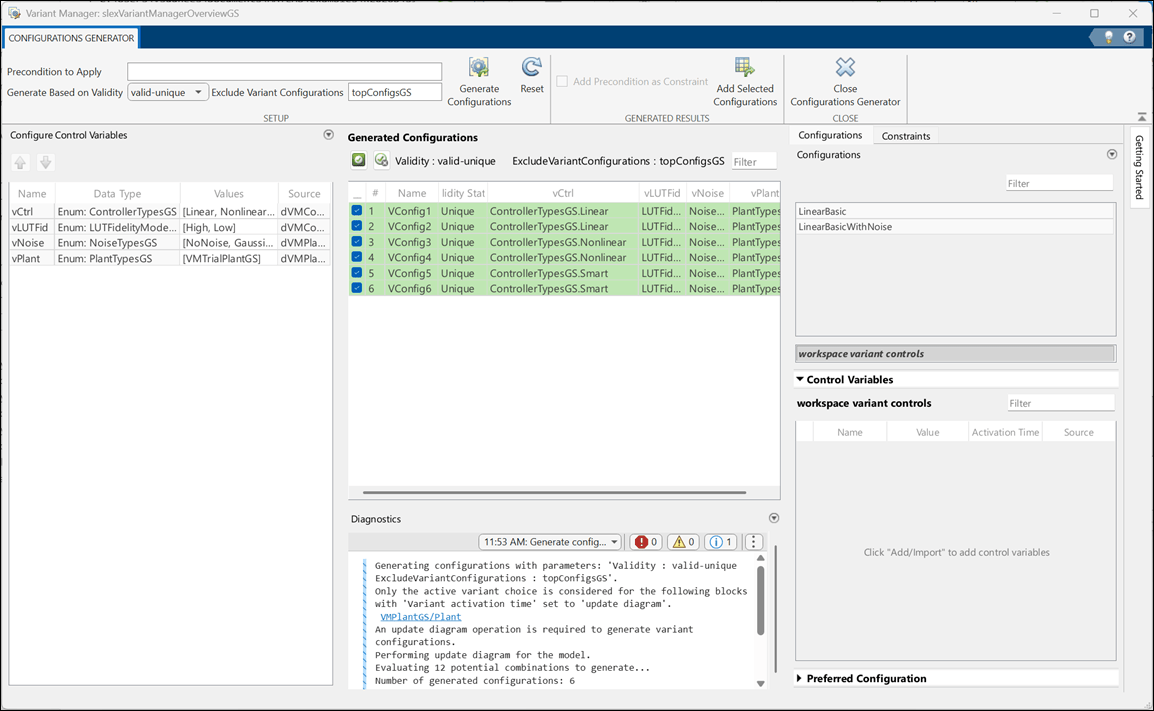
Task: Sort by Data Type column header
Action: coord(117,194)
